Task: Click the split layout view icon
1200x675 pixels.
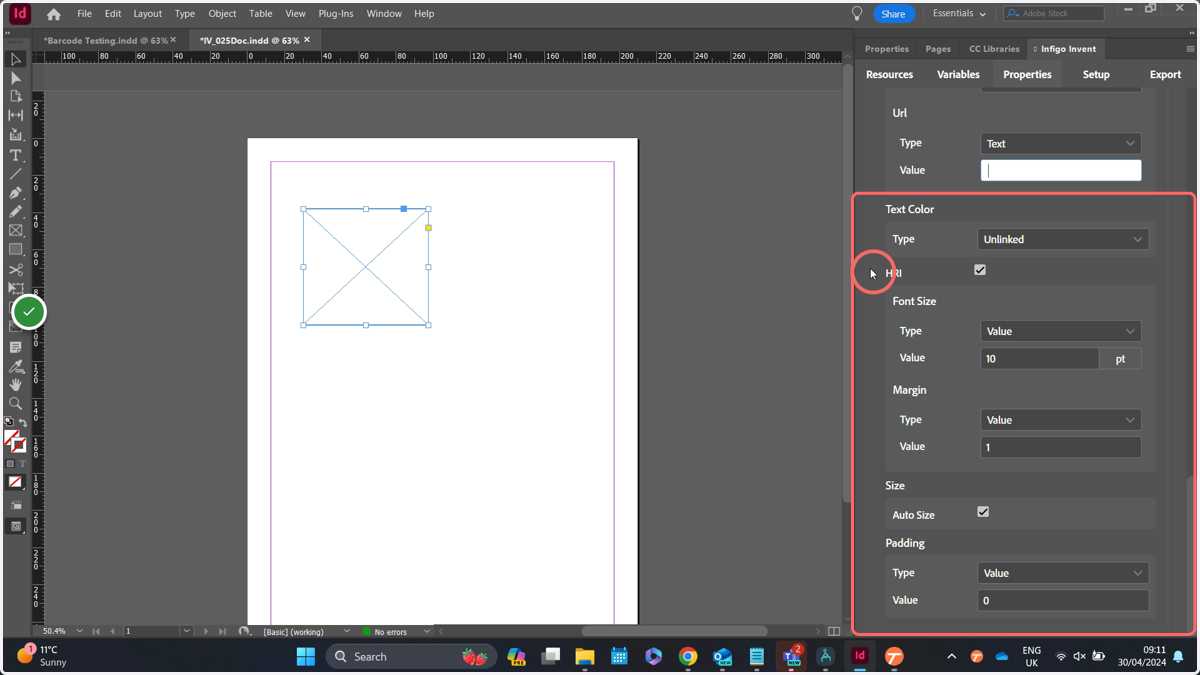Action: coord(834,631)
